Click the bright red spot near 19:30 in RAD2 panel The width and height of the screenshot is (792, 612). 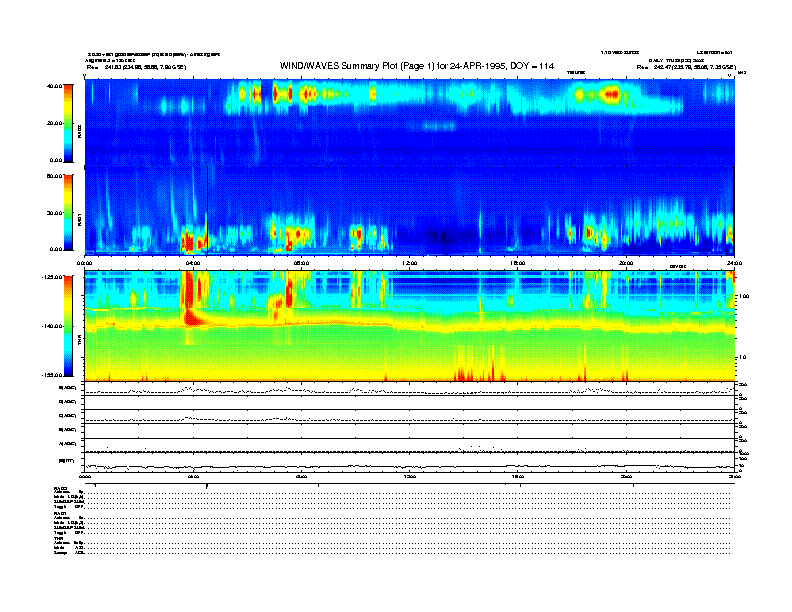[x=612, y=94]
